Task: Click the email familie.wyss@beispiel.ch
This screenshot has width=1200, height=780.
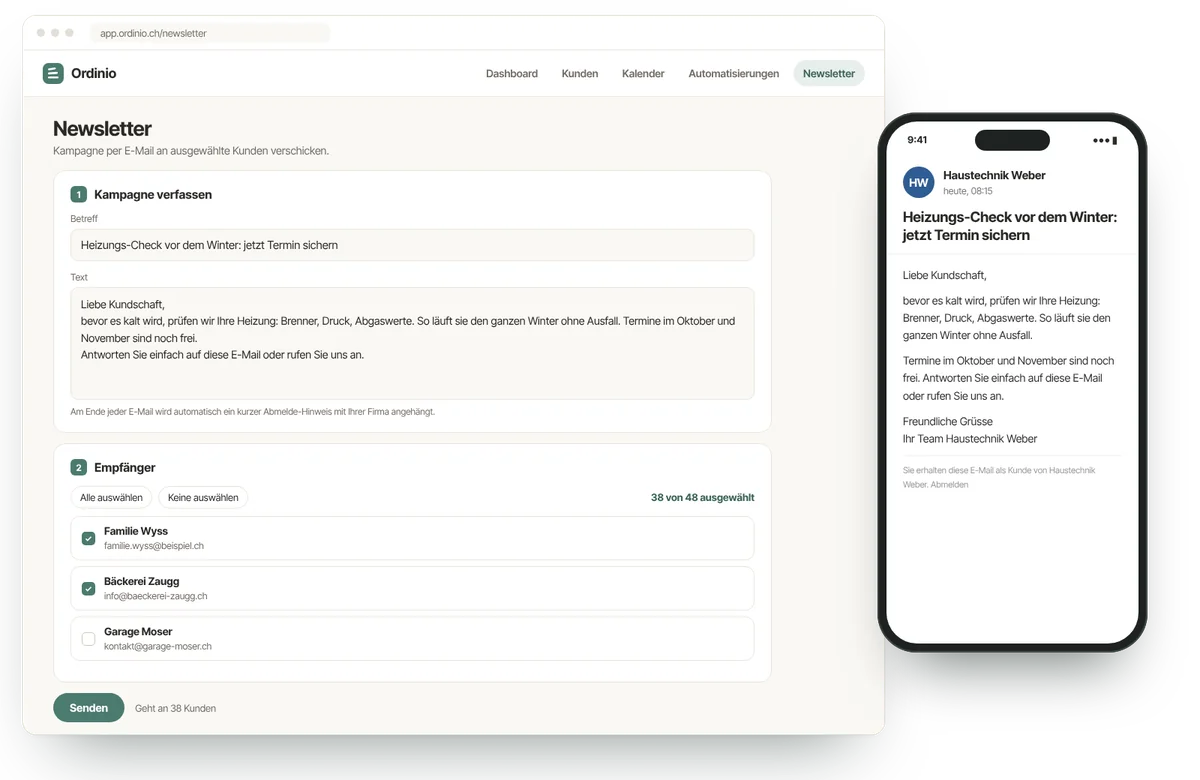Action: click(x=154, y=546)
